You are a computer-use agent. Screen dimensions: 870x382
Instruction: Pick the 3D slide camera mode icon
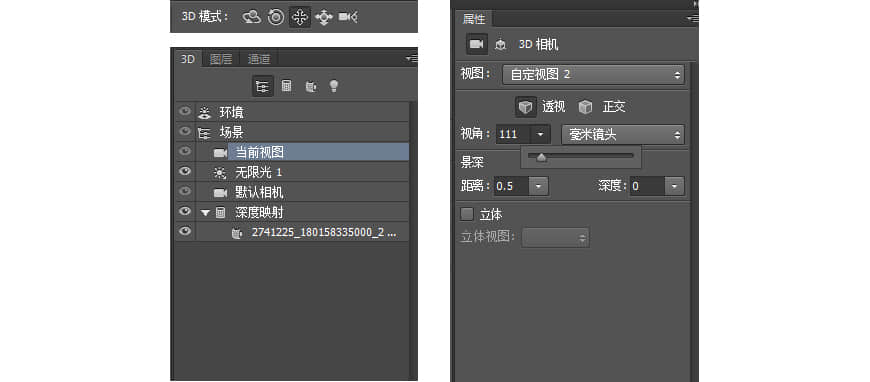tap(323, 17)
